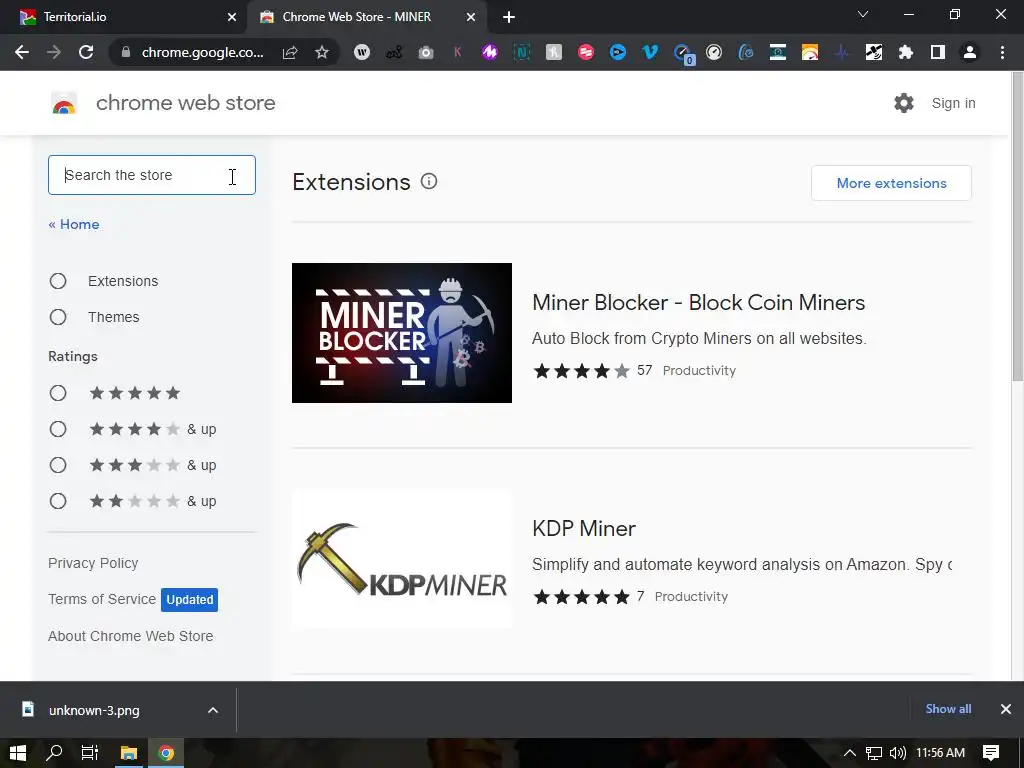Open Chrome Web Store settings gear
This screenshot has height=768, width=1024.
(904, 103)
